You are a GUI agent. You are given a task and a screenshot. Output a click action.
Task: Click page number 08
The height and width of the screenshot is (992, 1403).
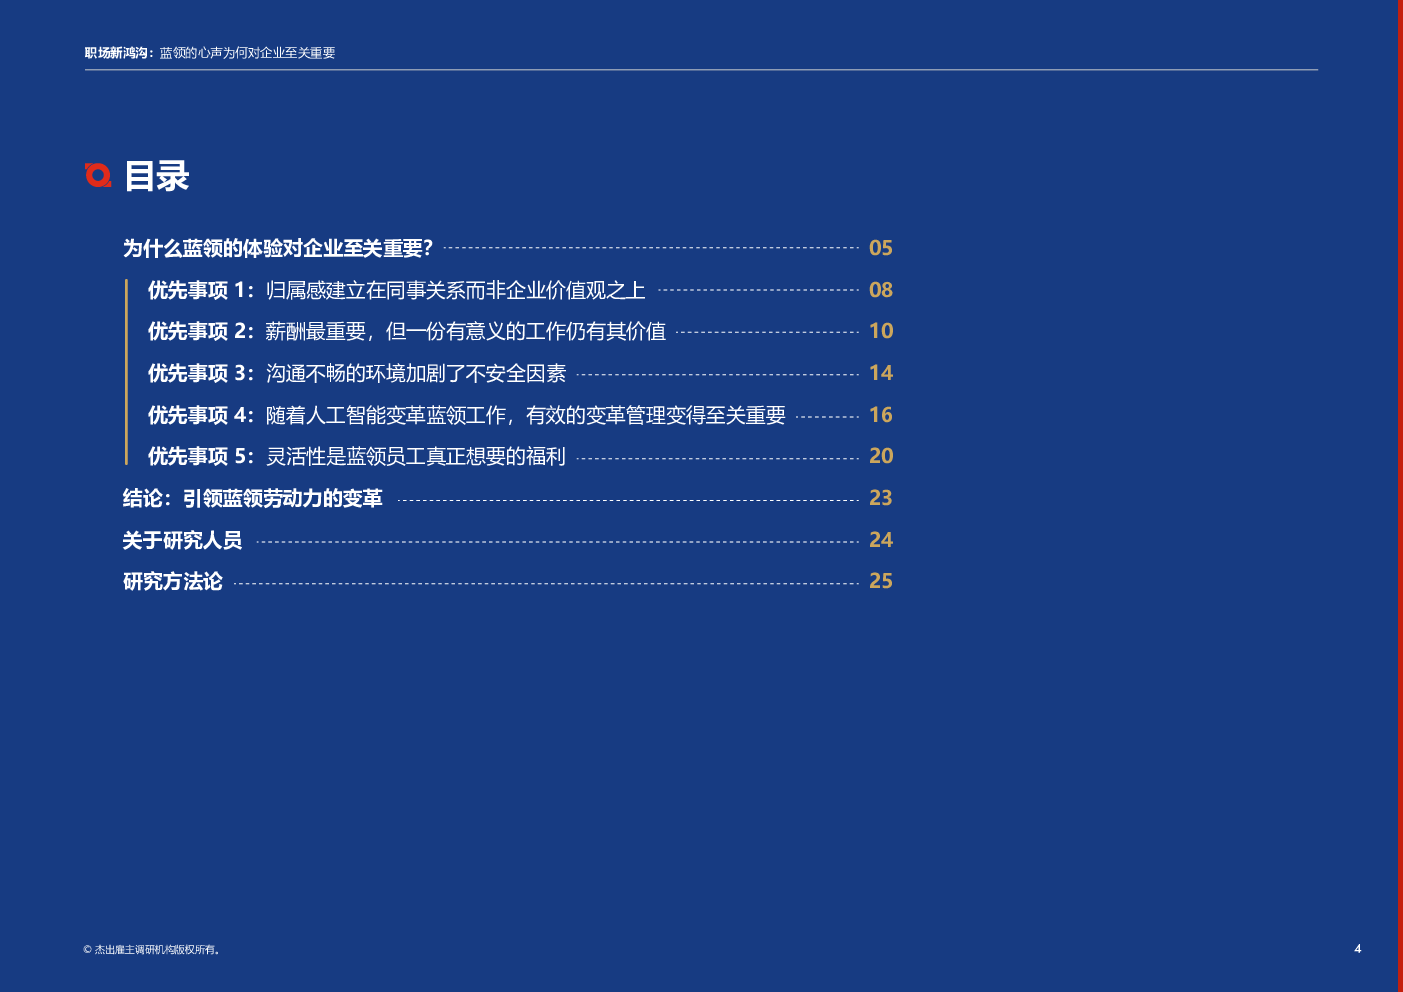pos(881,290)
